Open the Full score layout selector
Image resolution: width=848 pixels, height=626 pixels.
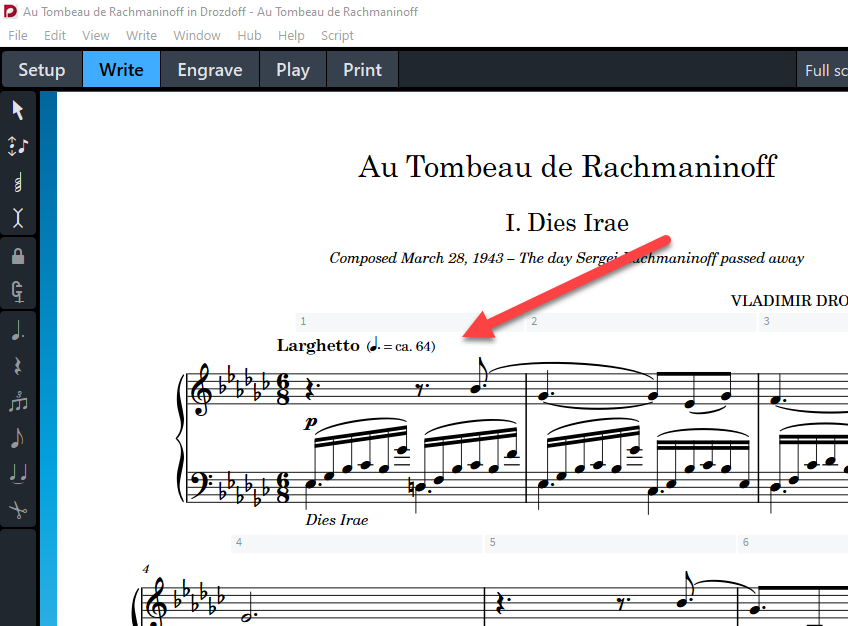(823, 70)
